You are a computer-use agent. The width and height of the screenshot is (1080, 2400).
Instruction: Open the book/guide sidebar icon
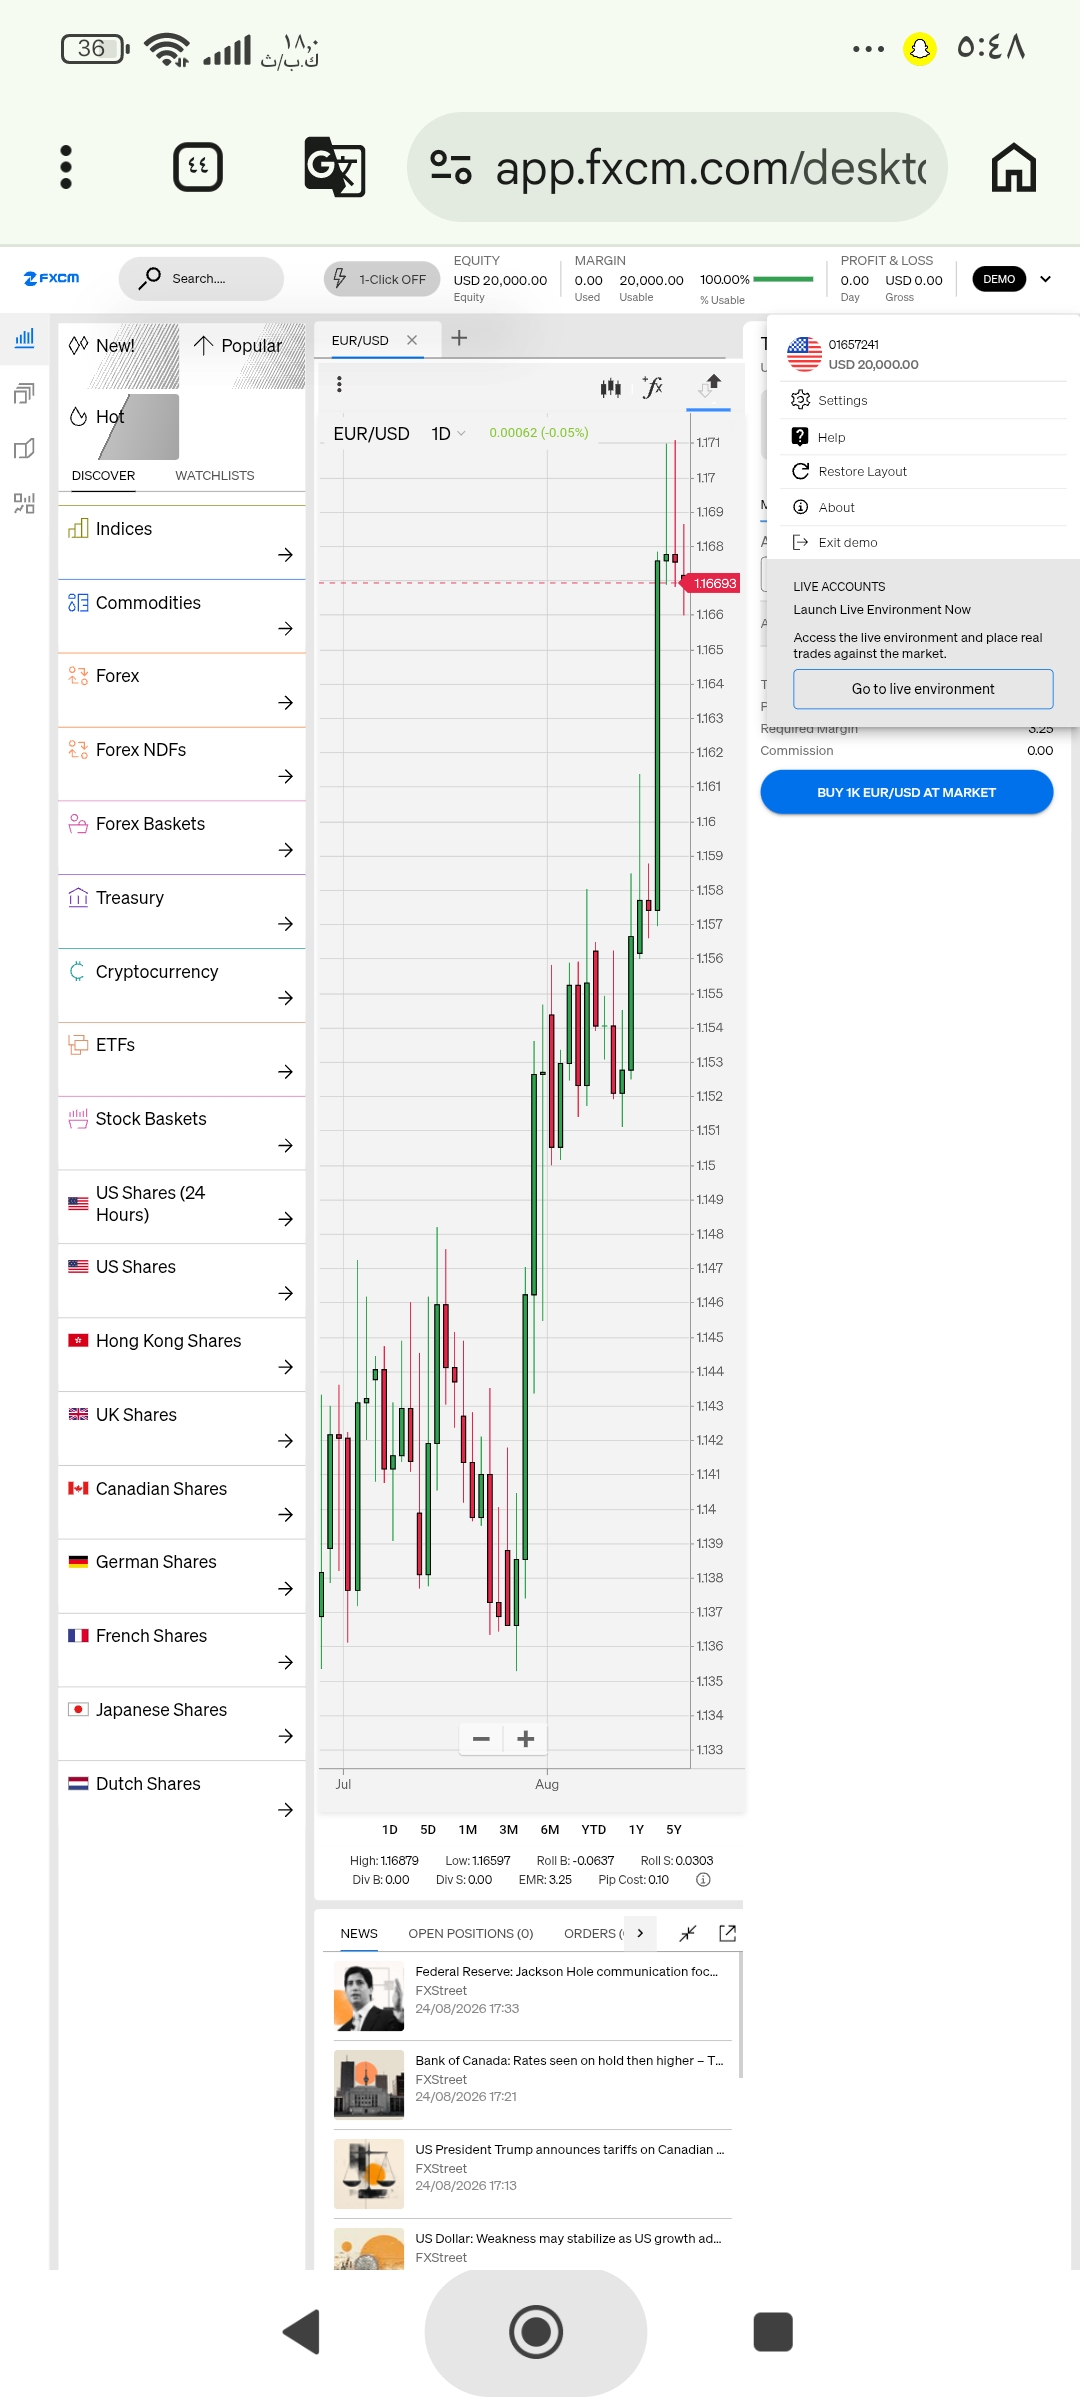pos(24,448)
